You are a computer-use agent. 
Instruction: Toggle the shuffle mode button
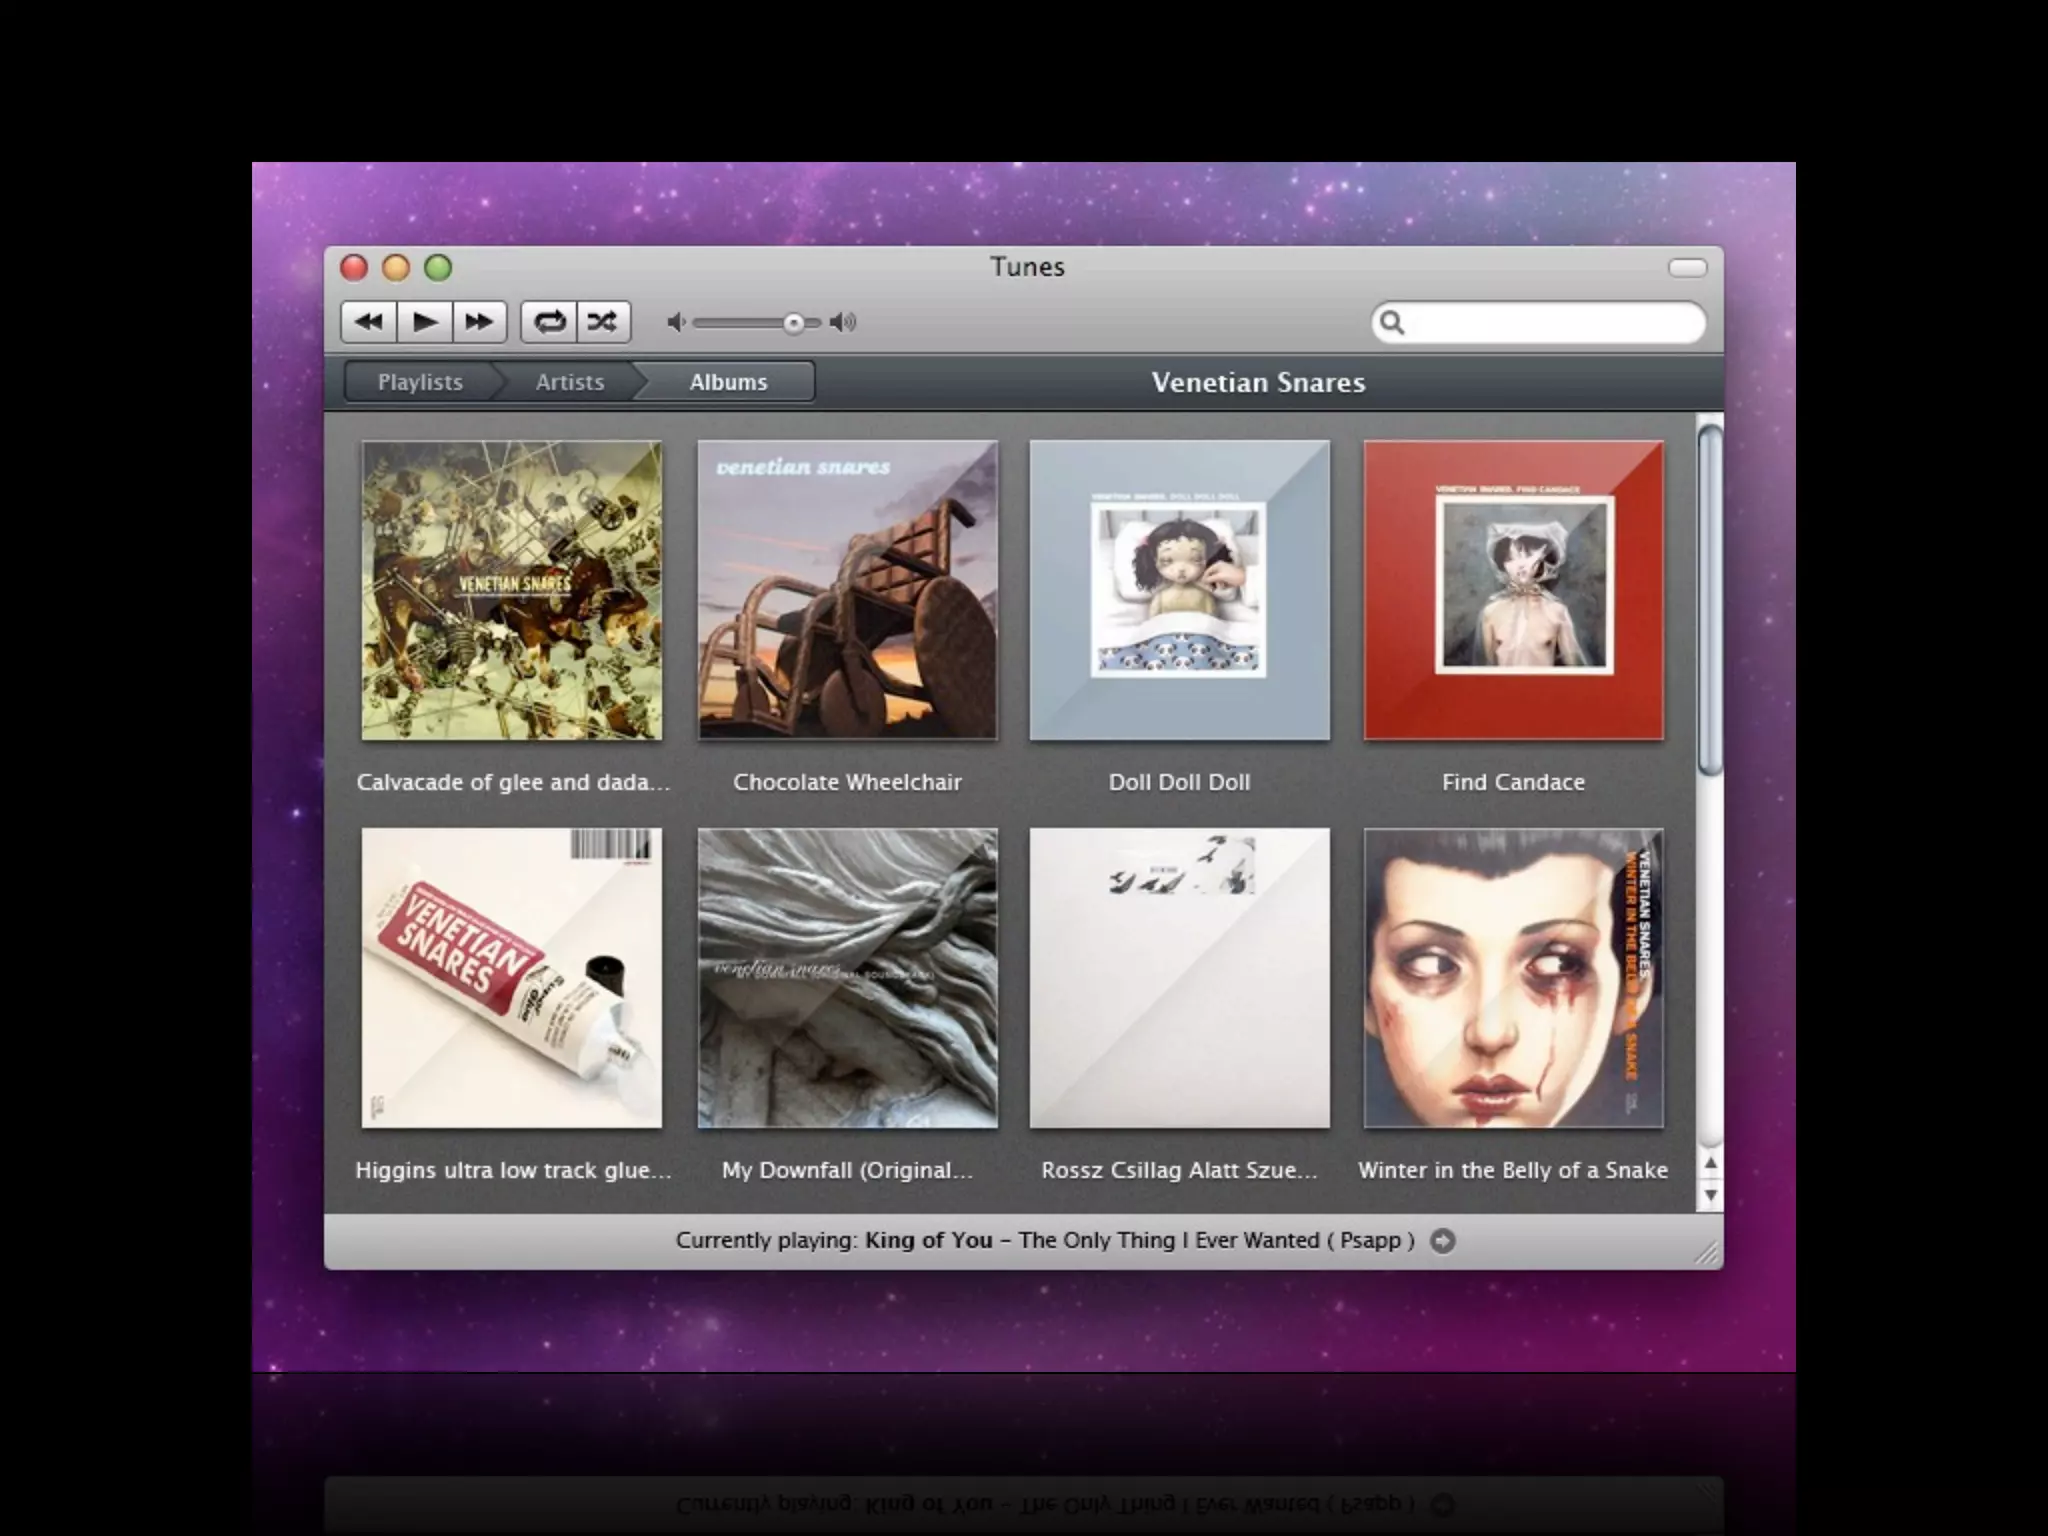(602, 322)
